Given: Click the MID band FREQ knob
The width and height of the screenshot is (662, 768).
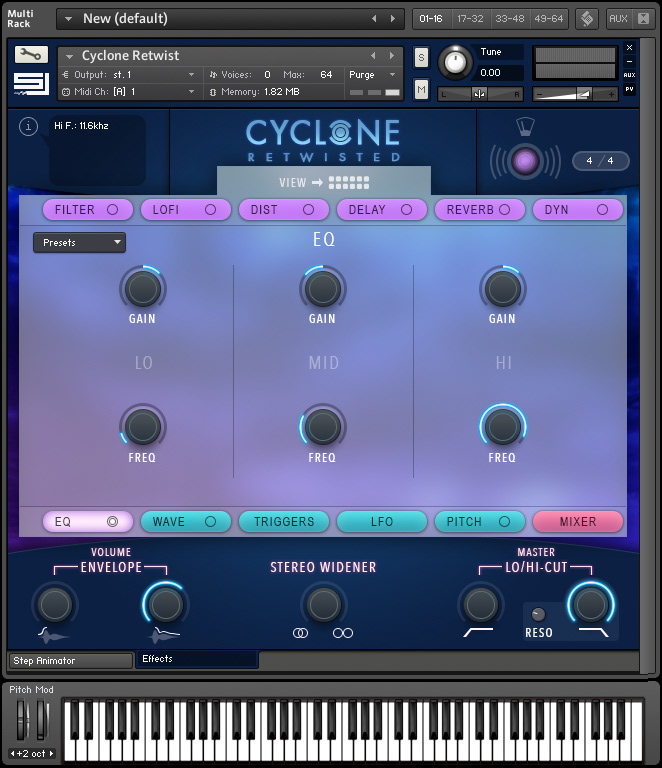Looking at the screenshot, I should [x=322, y=427].
